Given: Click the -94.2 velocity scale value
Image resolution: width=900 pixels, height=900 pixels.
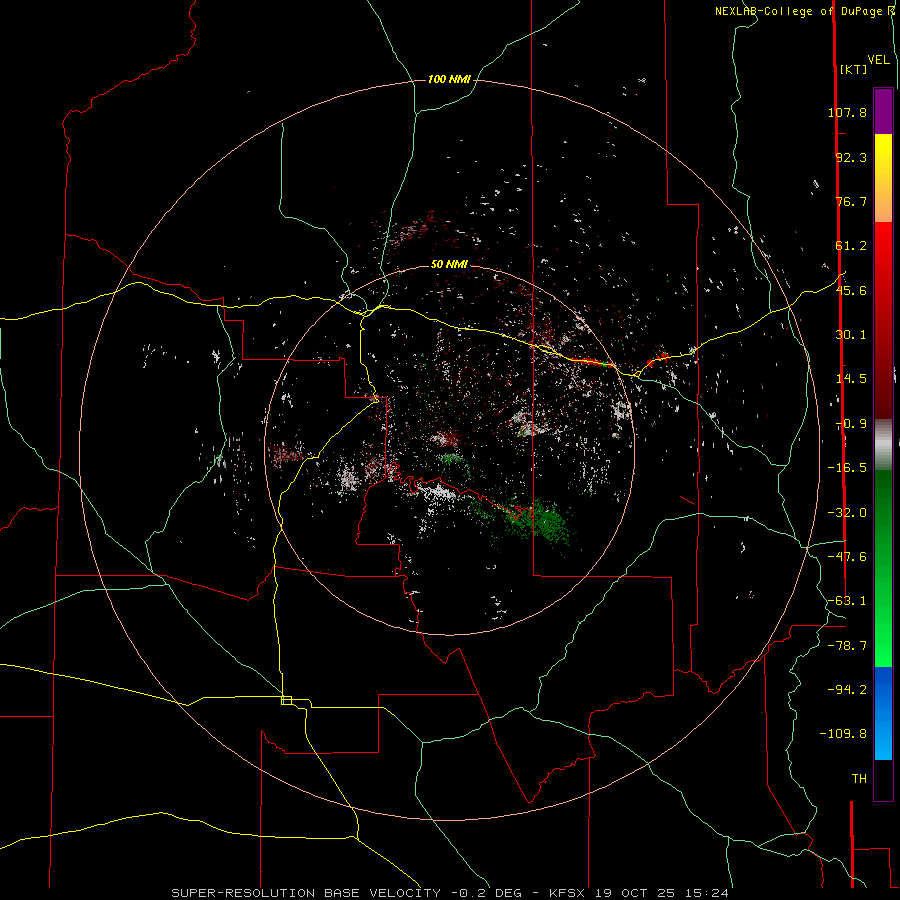Looking at the screenshot, I should 847,690.
